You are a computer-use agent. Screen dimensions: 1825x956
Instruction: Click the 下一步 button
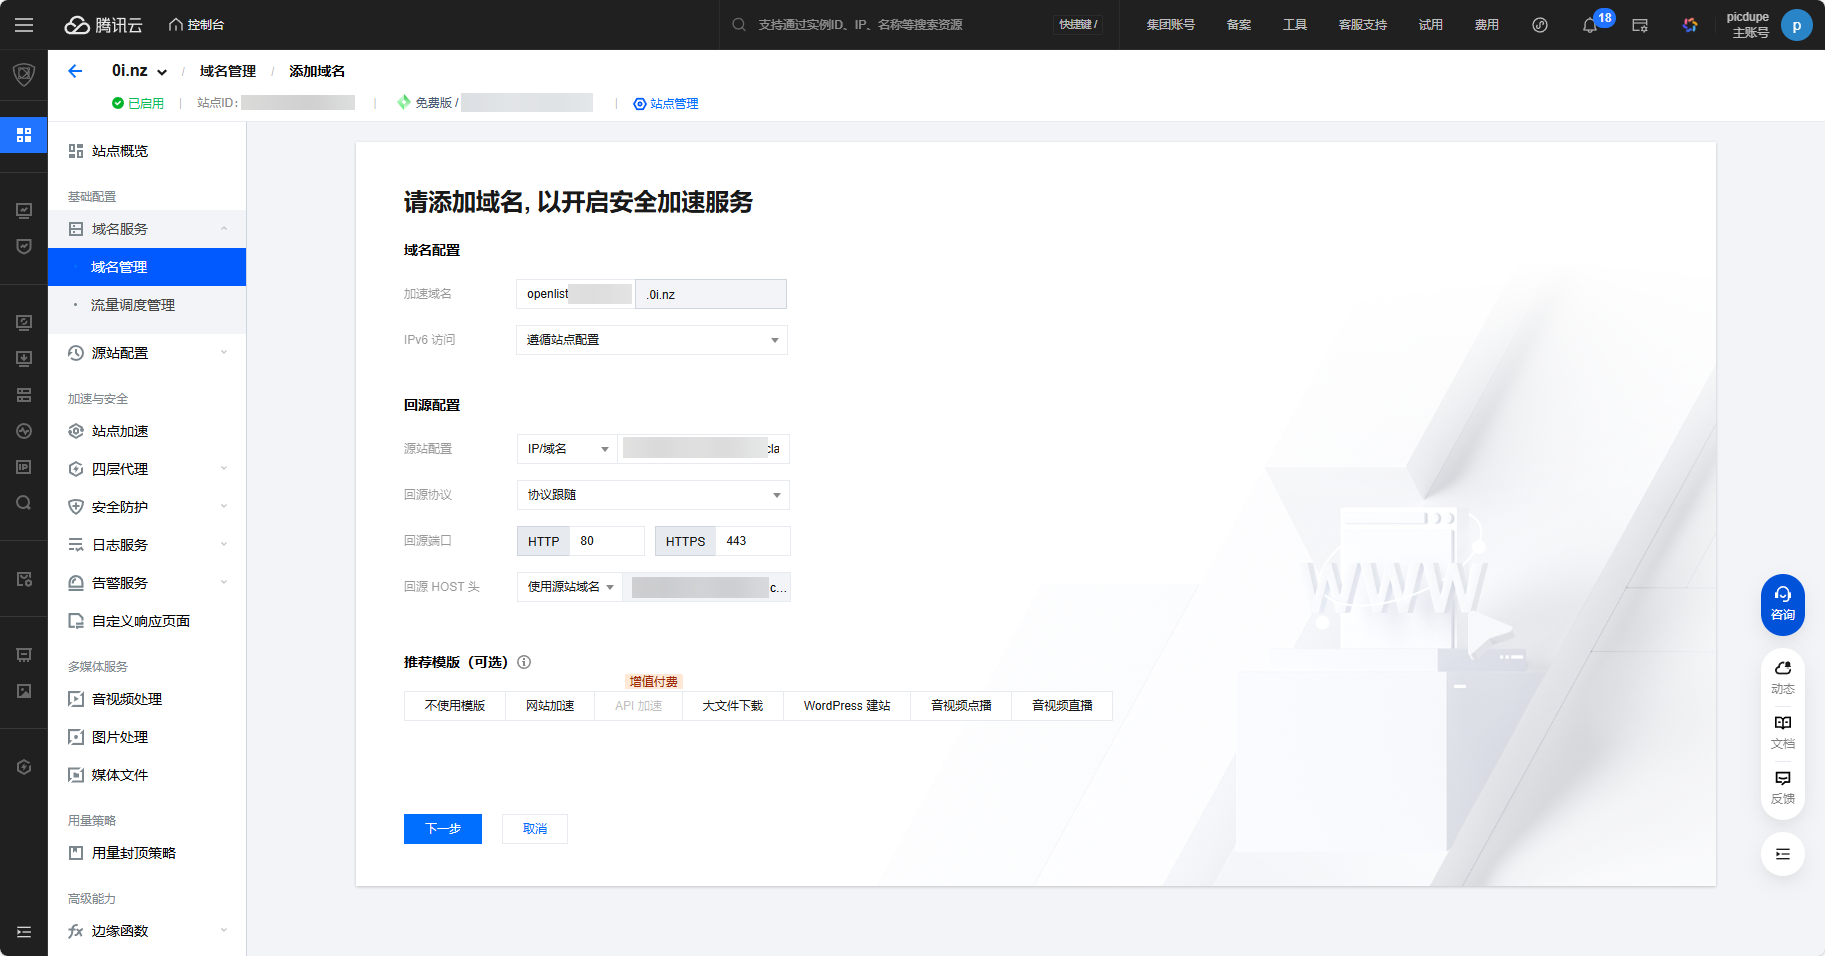coord(443,829)
